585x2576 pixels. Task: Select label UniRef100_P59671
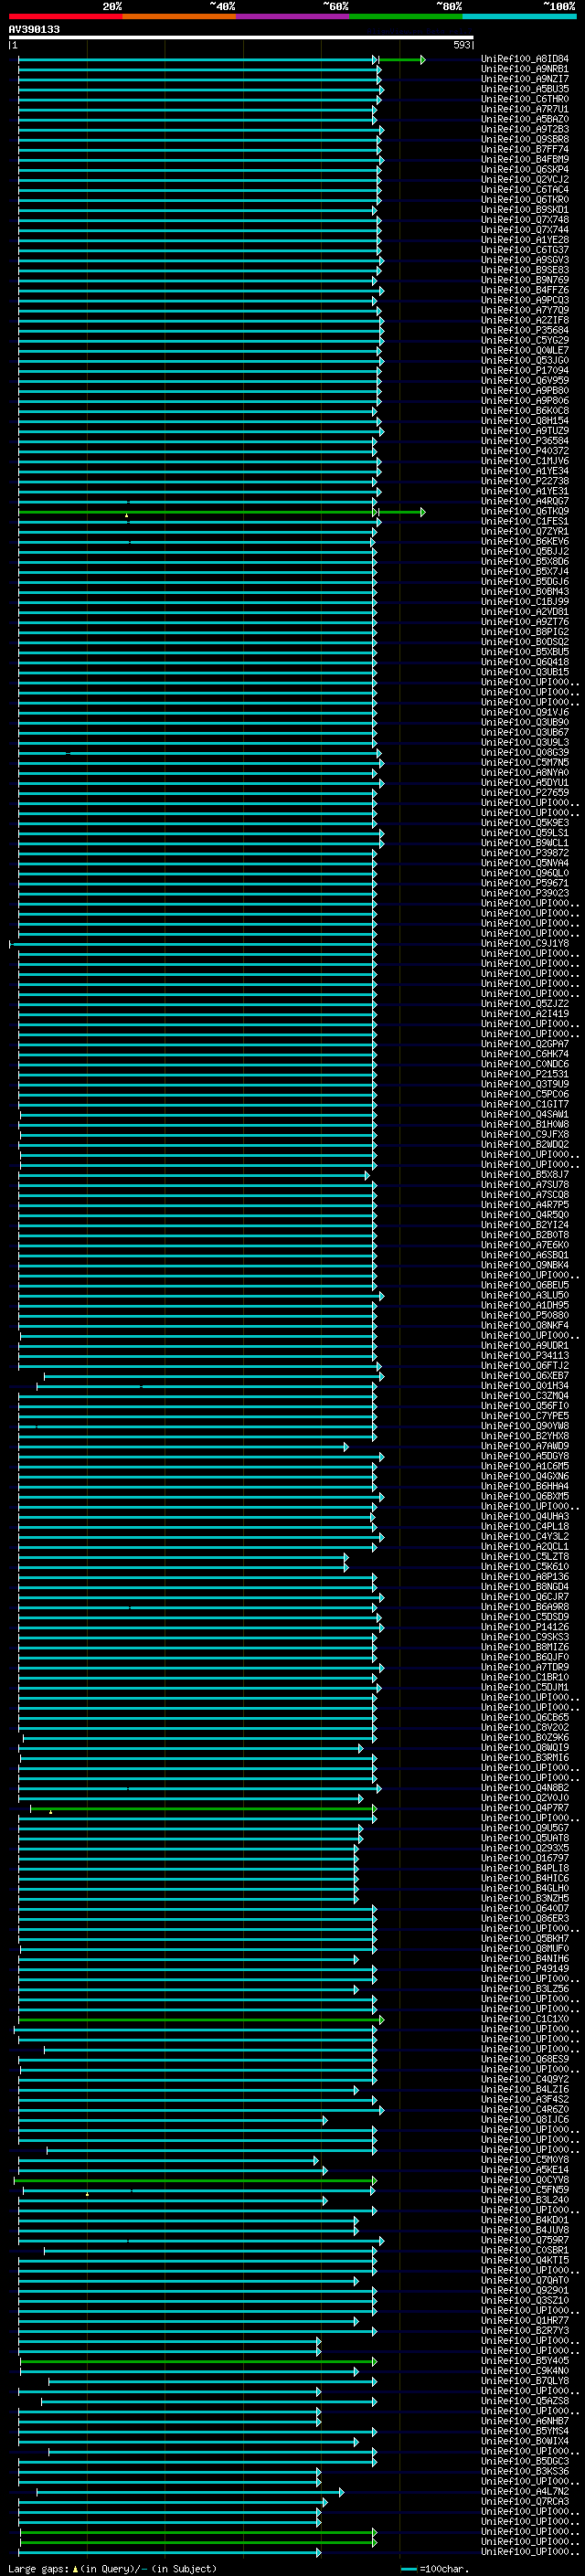[x=525, y=883]
